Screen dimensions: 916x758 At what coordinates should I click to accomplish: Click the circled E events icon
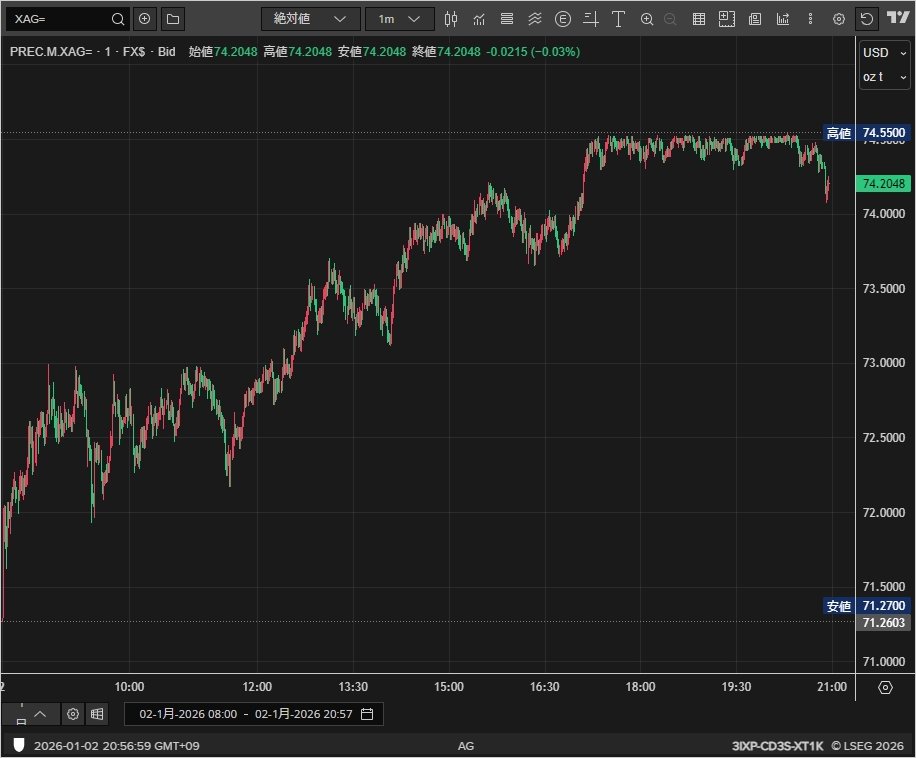click(563, 19)
